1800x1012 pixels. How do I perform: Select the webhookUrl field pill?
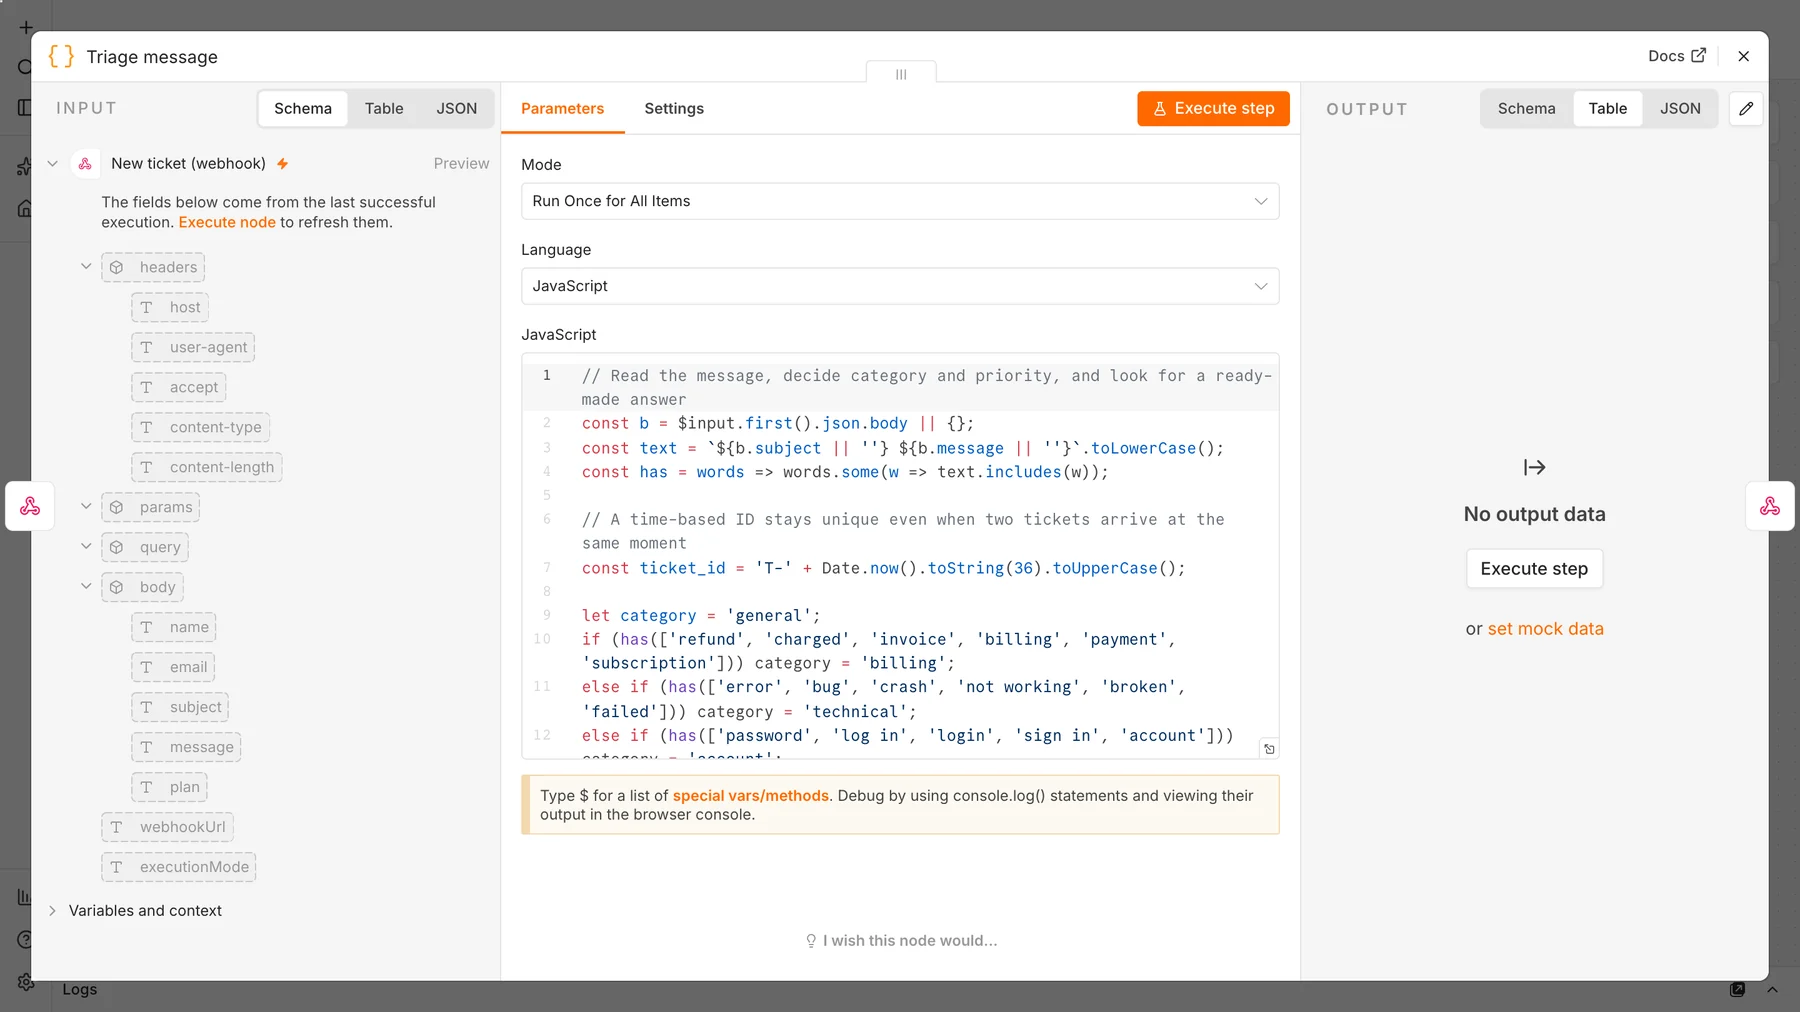coord(167,827)
